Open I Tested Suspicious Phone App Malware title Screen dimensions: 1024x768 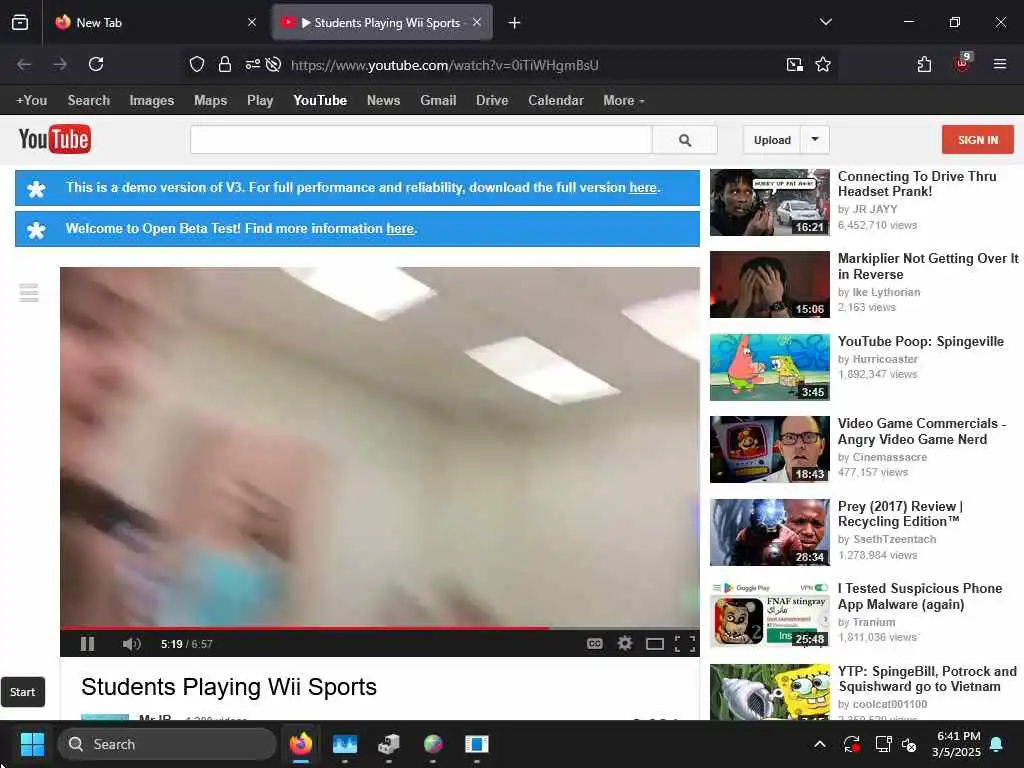click(x=920, y=596)
